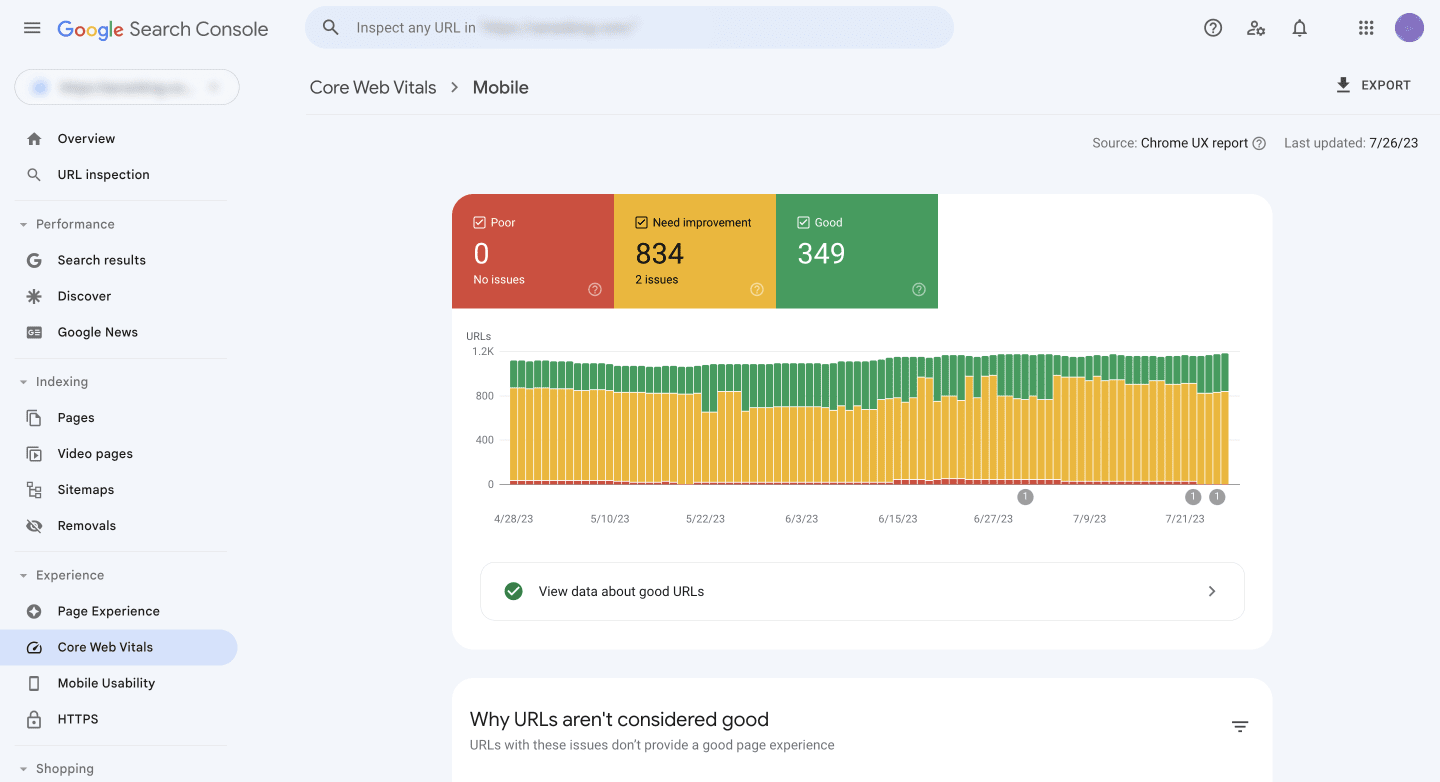Open Mobile Usability in sidebar
Image resolution: width=1440 pixels, height=782 pixels.
(106, 683)
